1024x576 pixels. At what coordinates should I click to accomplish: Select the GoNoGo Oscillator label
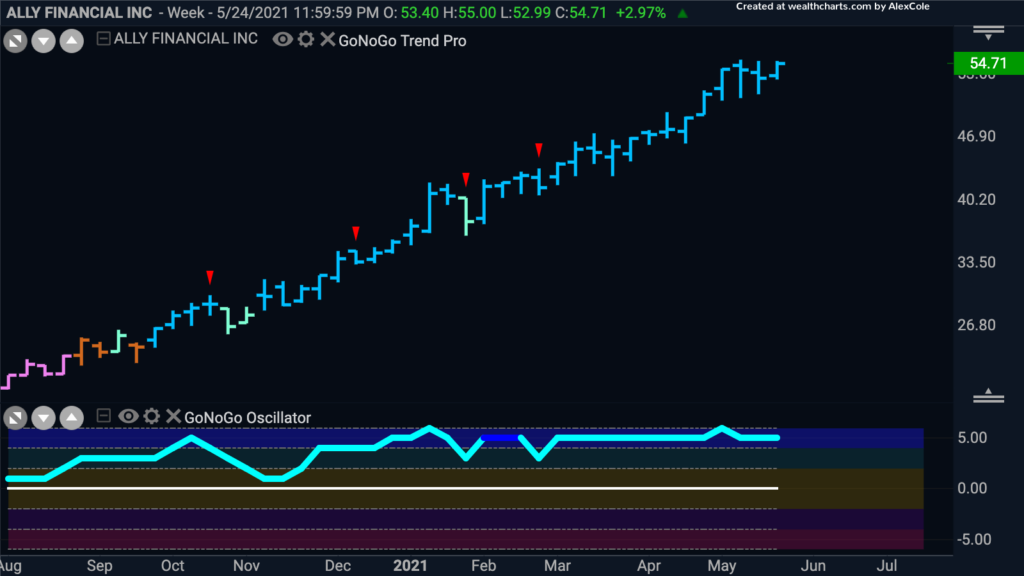(248, 417)
